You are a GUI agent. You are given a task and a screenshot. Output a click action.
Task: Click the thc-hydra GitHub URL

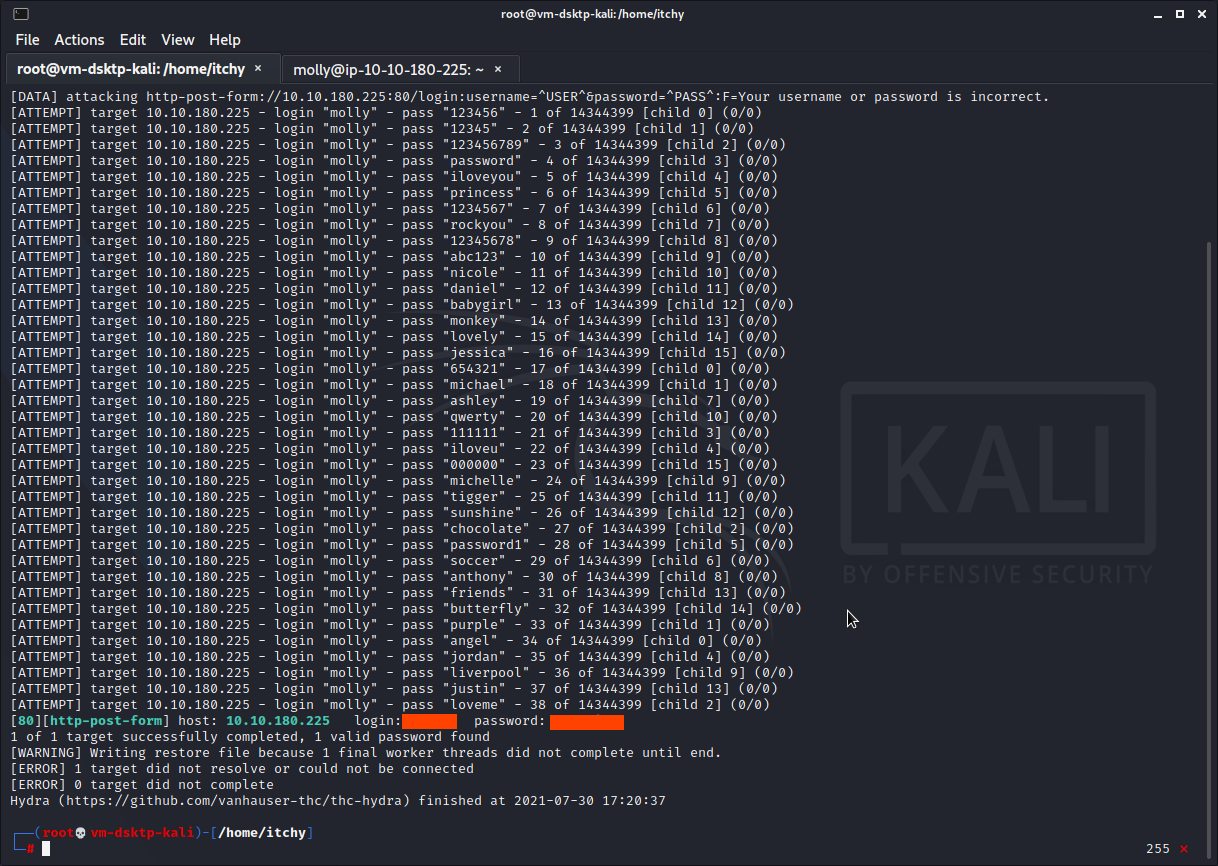point(234,801)
